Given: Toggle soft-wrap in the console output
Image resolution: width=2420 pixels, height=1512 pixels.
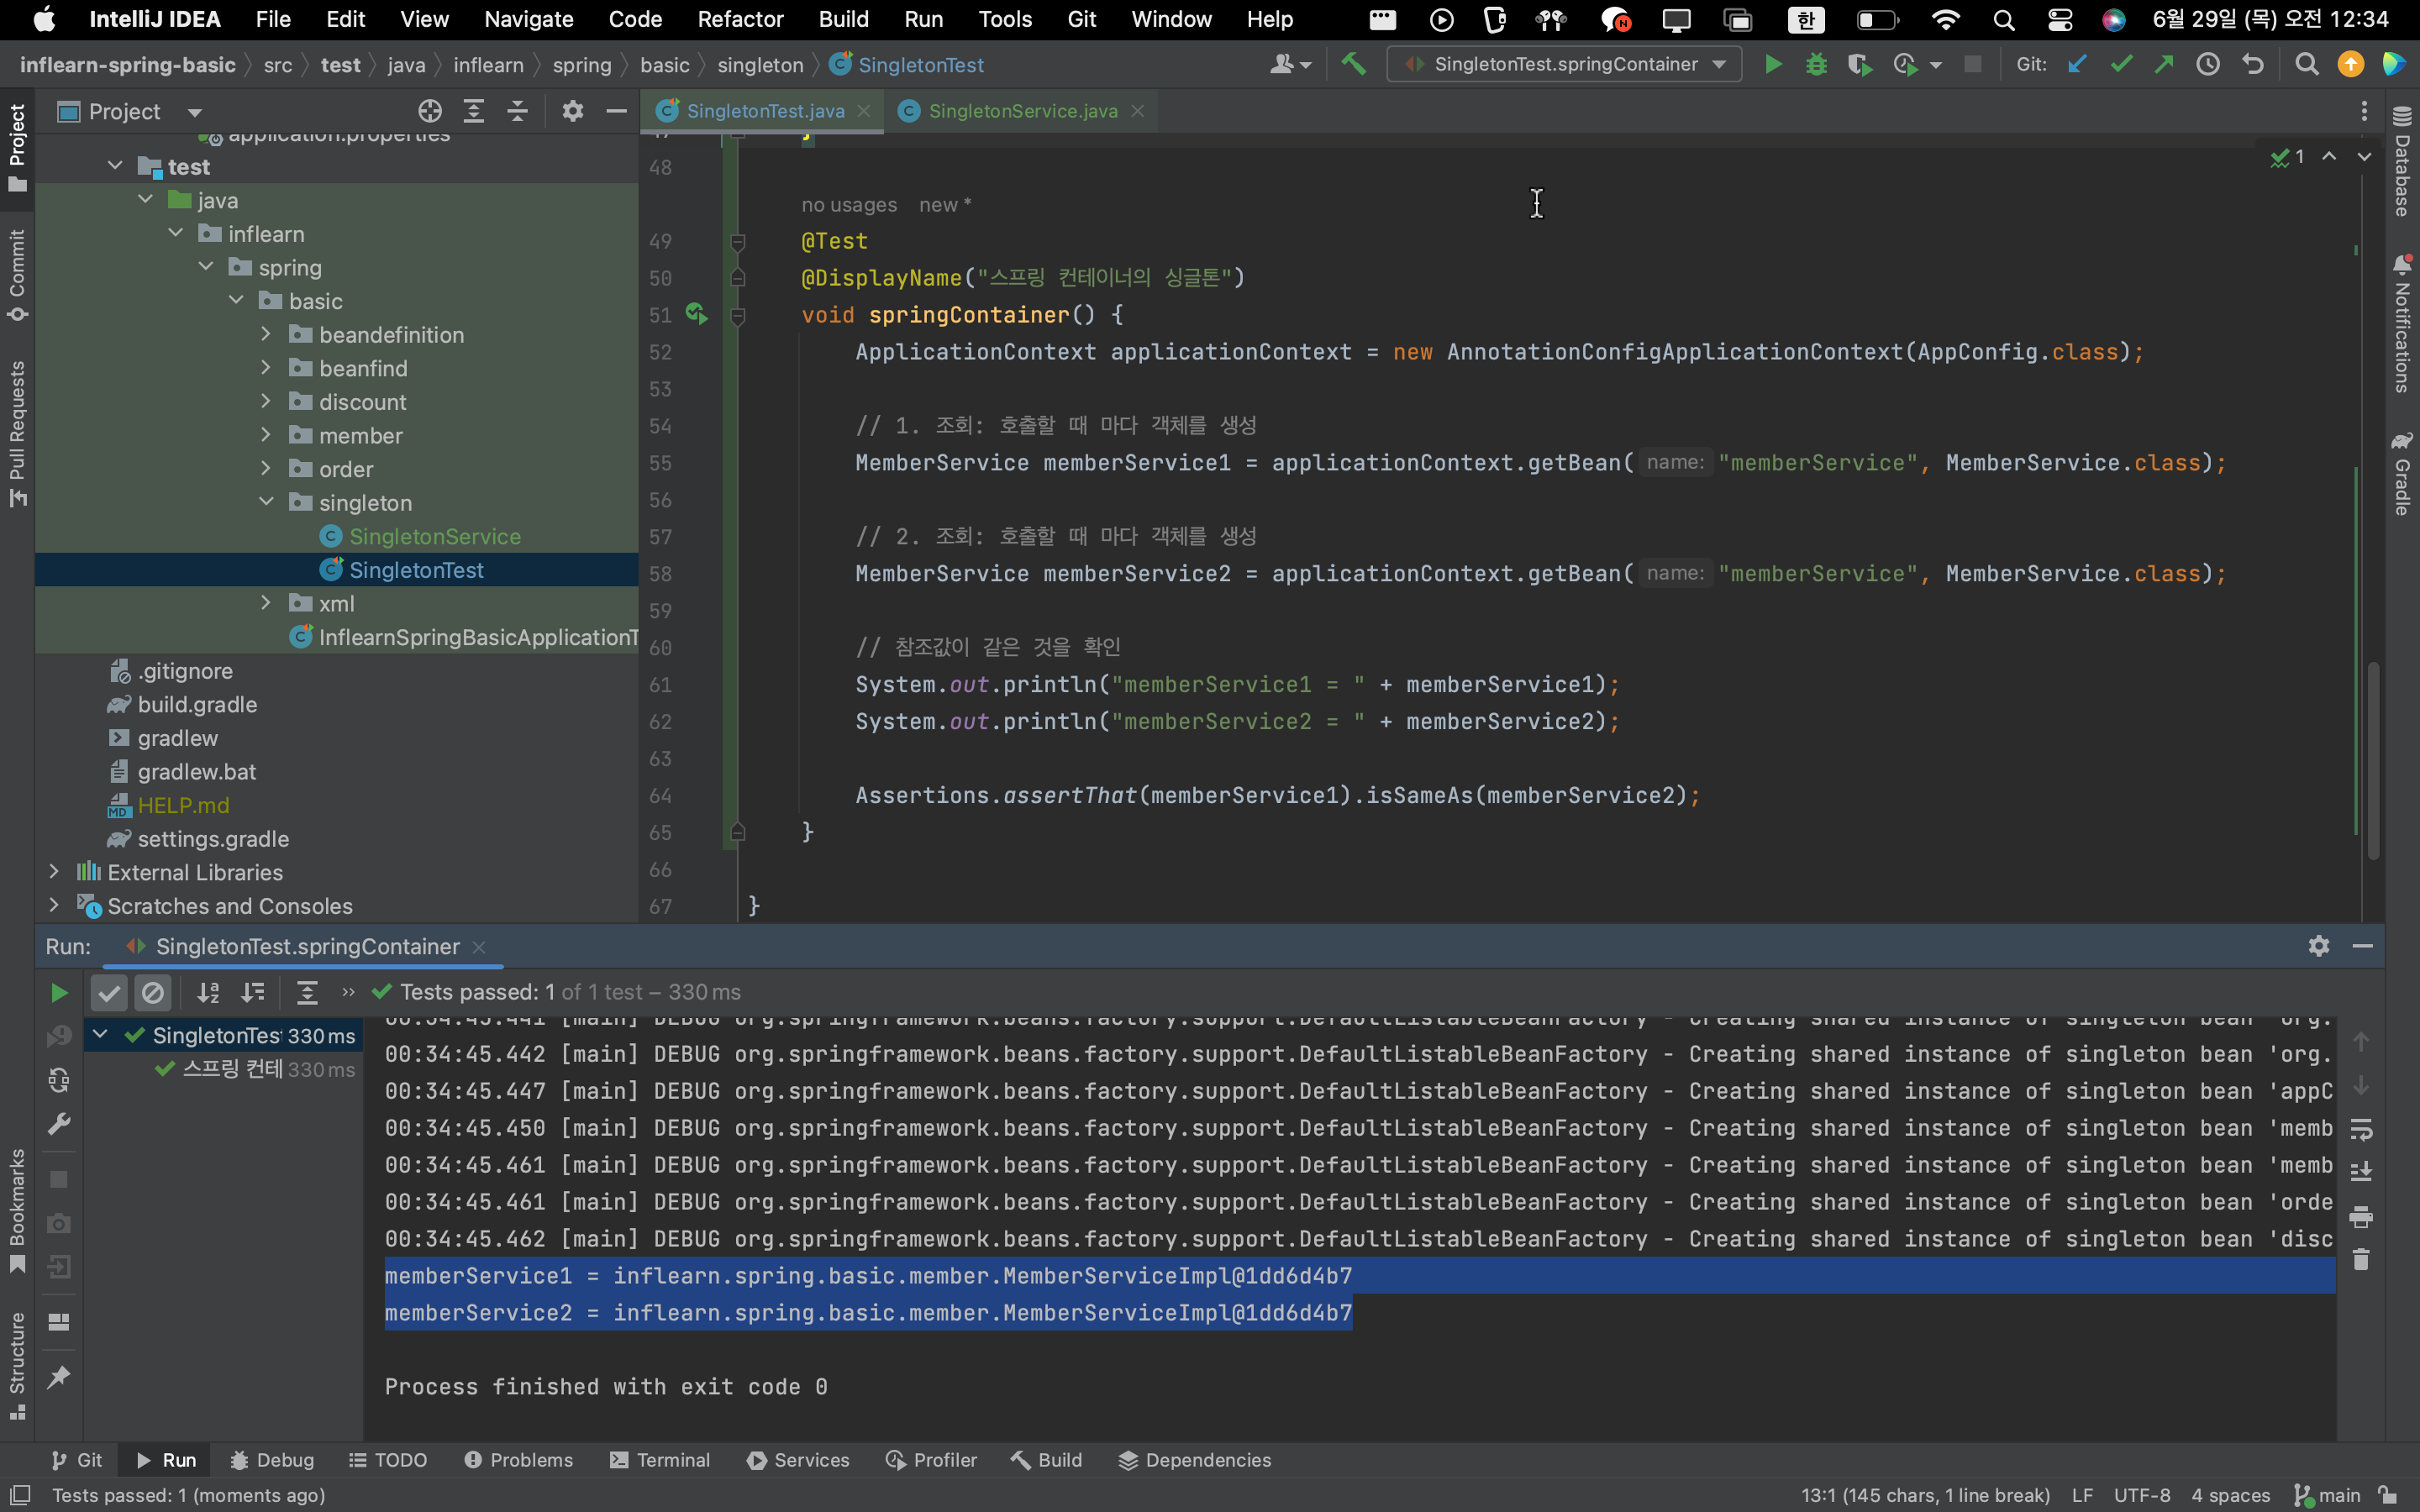Looking at the screenshot, I should coord(2361,1130).
